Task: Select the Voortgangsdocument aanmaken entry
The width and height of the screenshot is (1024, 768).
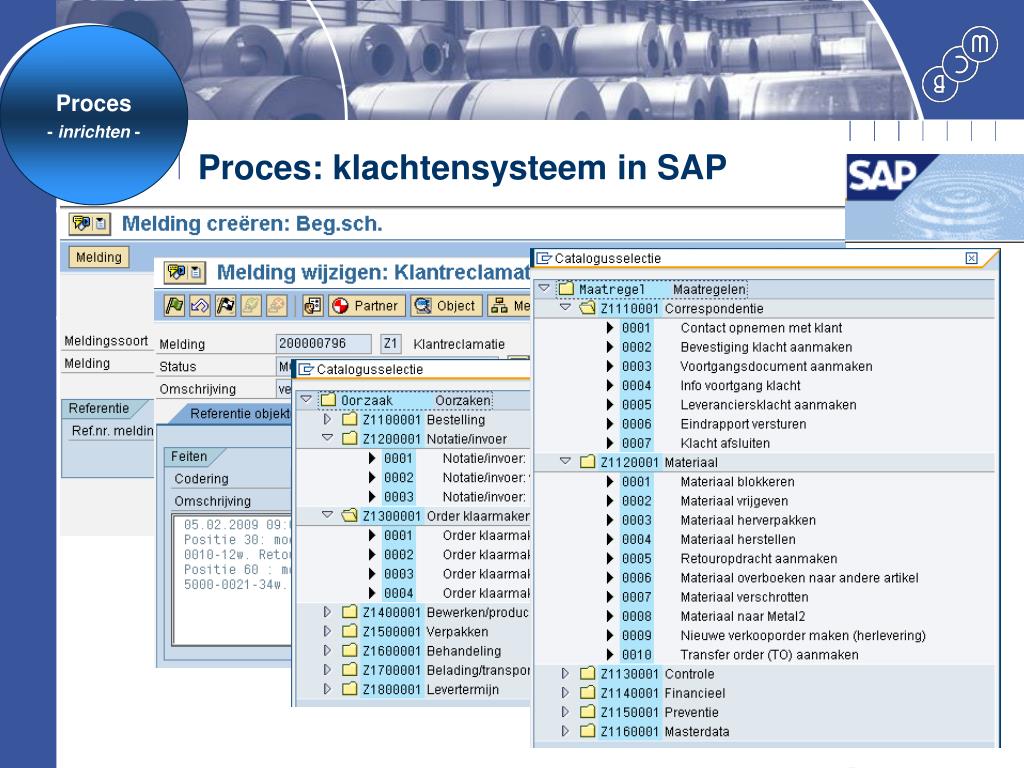Action: point(776,366)
